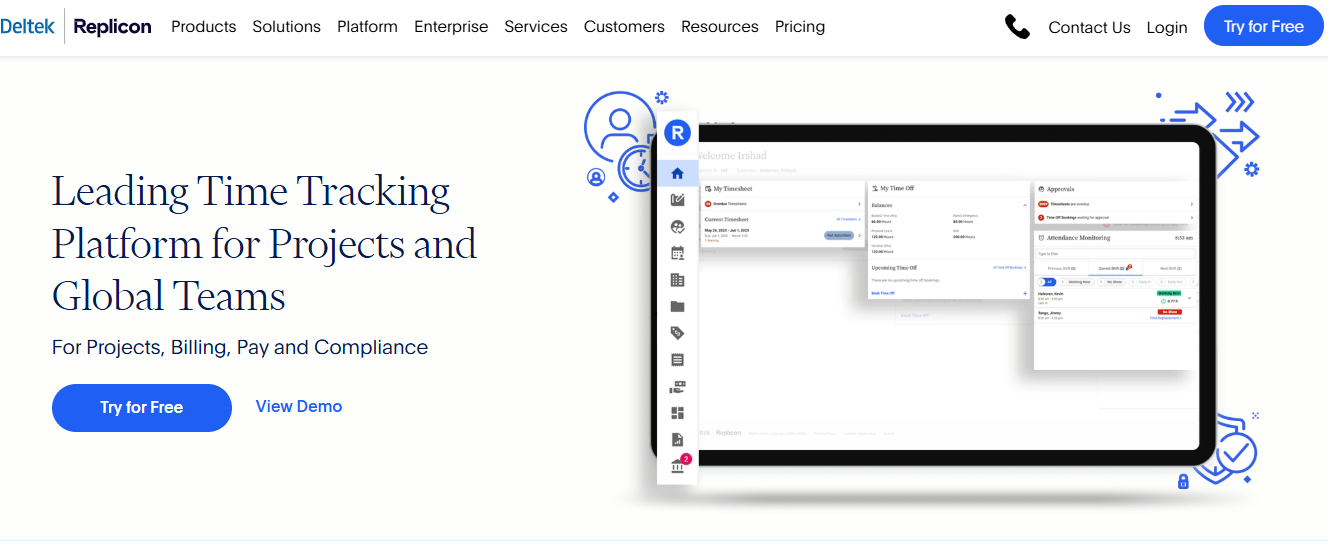Click the My Time Off card heading
The height and width of the screenshot is (541, 1328).
point(897,188)
